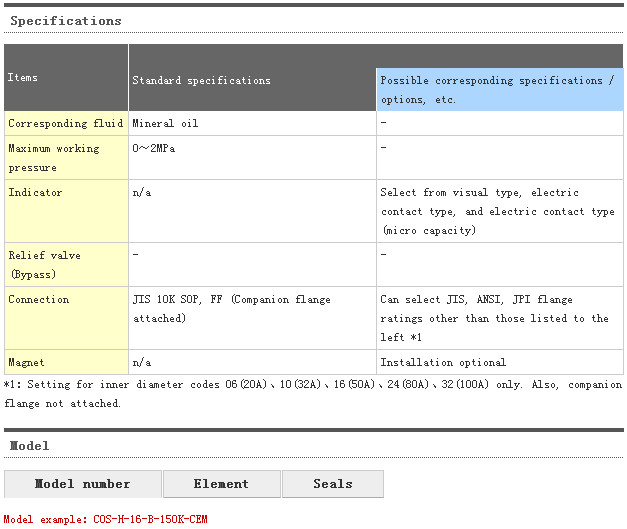
Task: Select the Corresponding fluid row label
Action: 66,123
